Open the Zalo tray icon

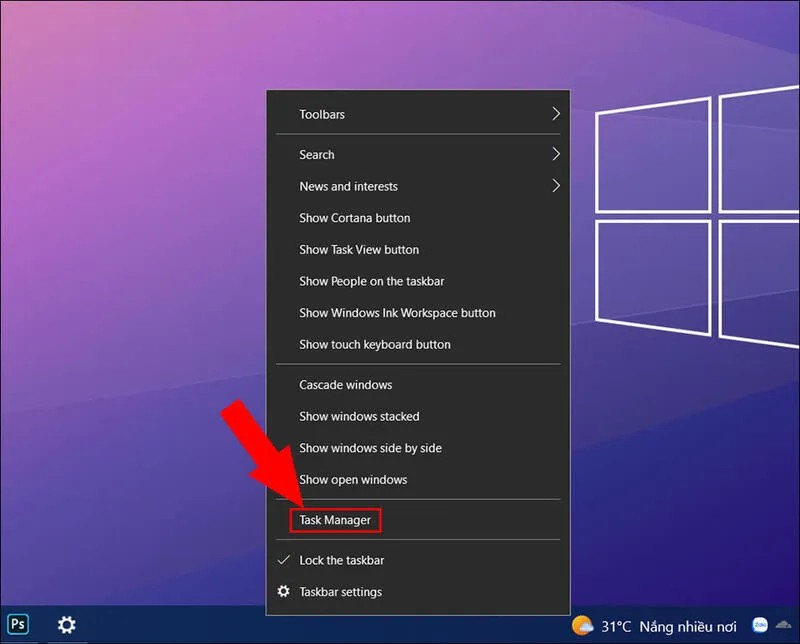pos(760,625)
